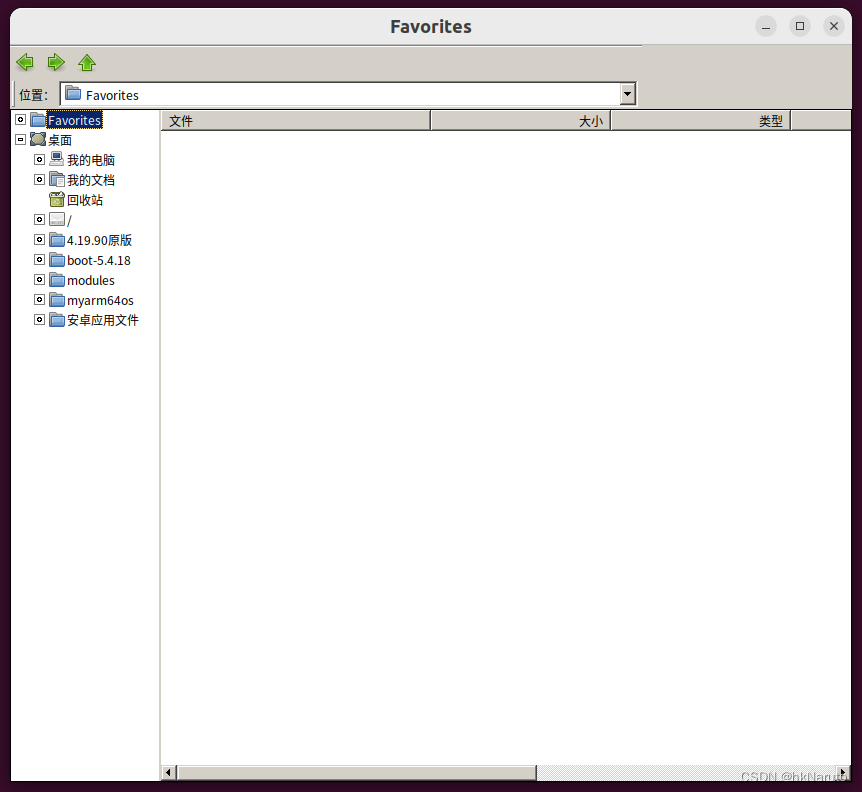Open the 位置 location dropdown
Image resolution: width=862 pixels, height=792 pixels.
(x=627, y=93)
